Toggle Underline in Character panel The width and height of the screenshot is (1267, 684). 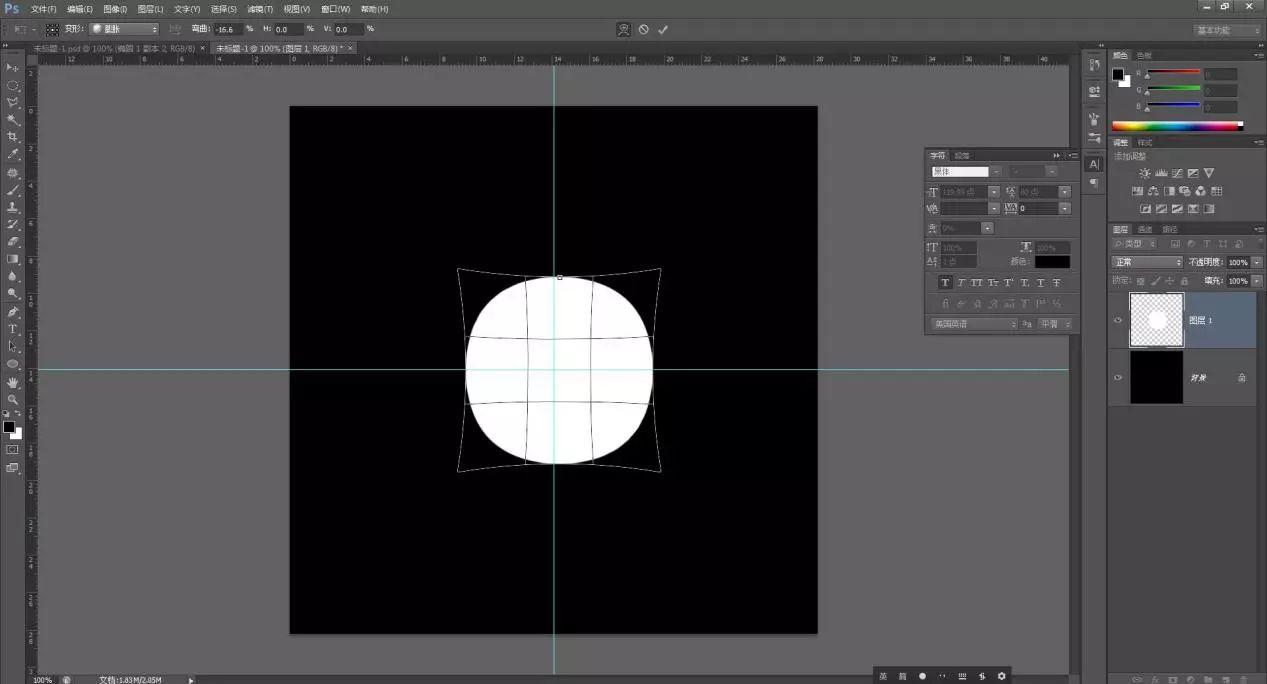1041,283
